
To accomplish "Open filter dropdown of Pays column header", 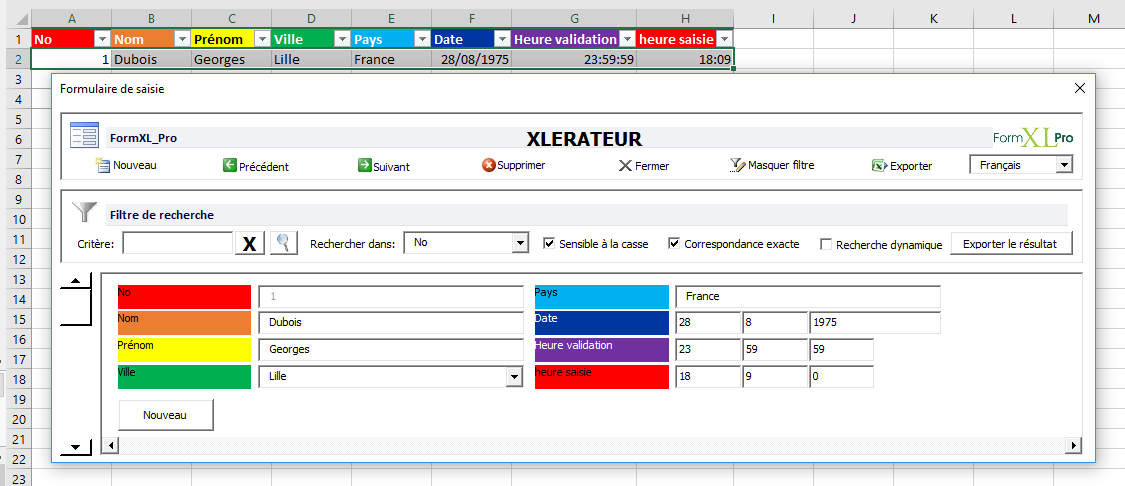I will (423, 39).
